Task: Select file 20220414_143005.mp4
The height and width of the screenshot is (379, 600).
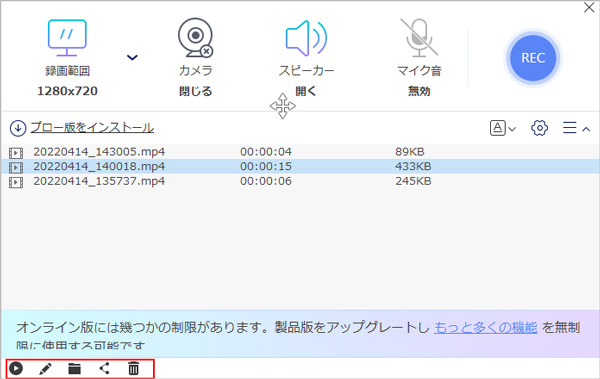Action: [x=99, y=152]
